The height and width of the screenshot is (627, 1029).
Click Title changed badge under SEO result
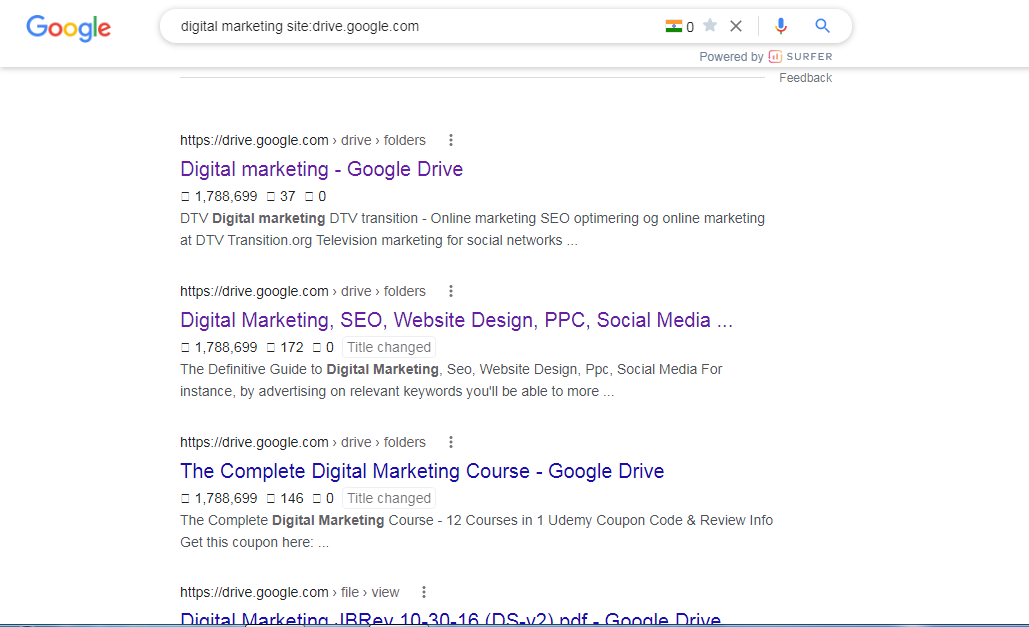tap(389, 347)
